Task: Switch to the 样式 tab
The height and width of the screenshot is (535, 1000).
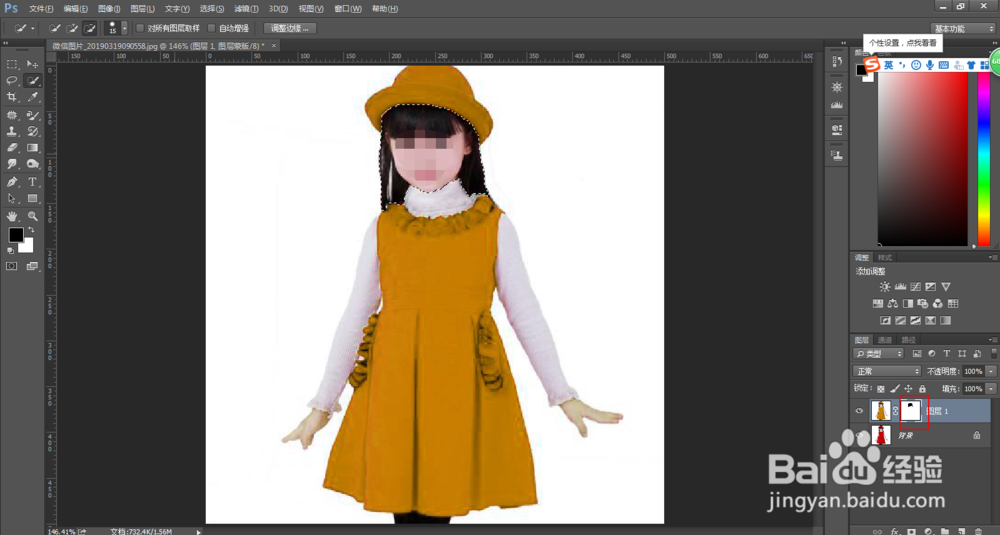Action: tap(885, 258)
